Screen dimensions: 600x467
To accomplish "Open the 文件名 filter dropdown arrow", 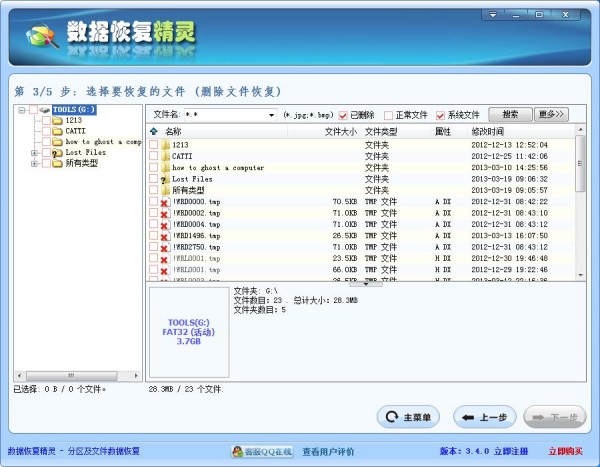I will 271,115.
